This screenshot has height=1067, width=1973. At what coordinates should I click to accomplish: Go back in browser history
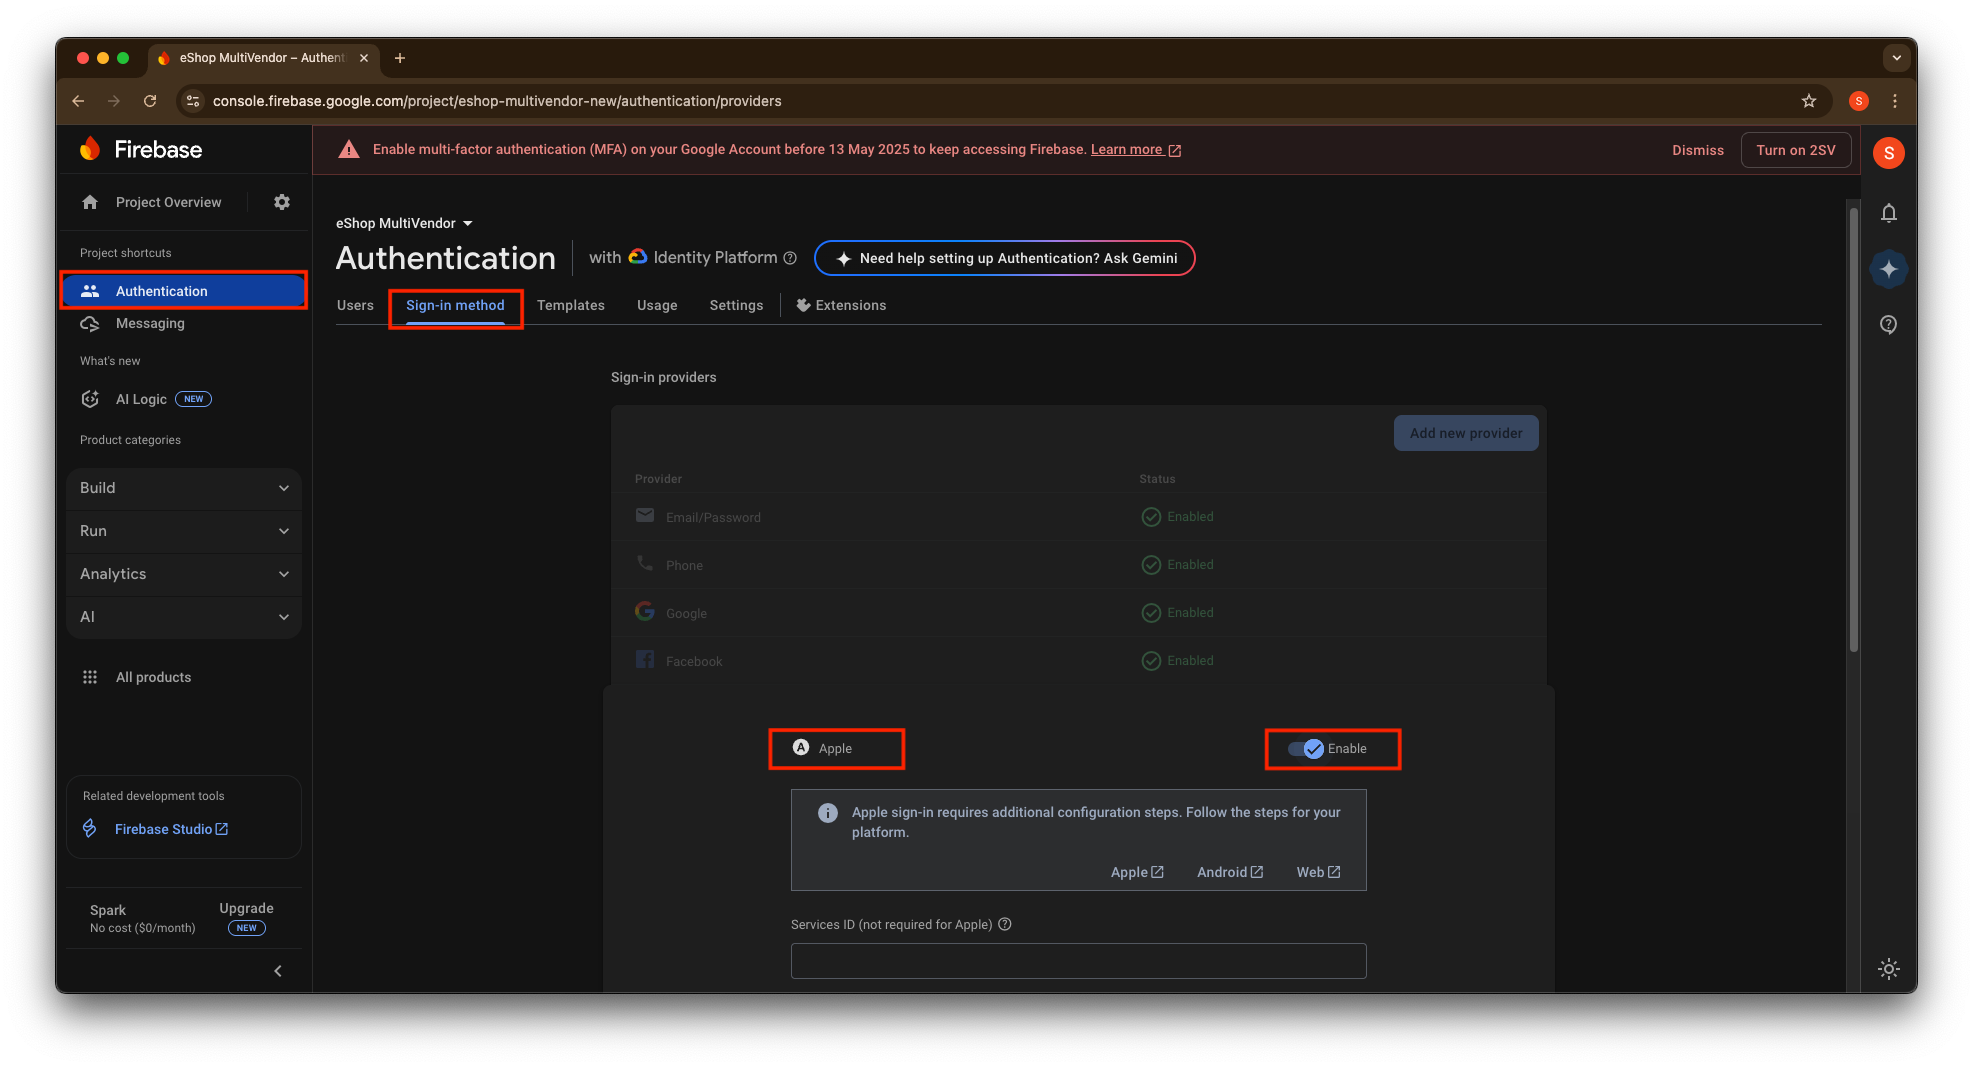pos(78,101)
